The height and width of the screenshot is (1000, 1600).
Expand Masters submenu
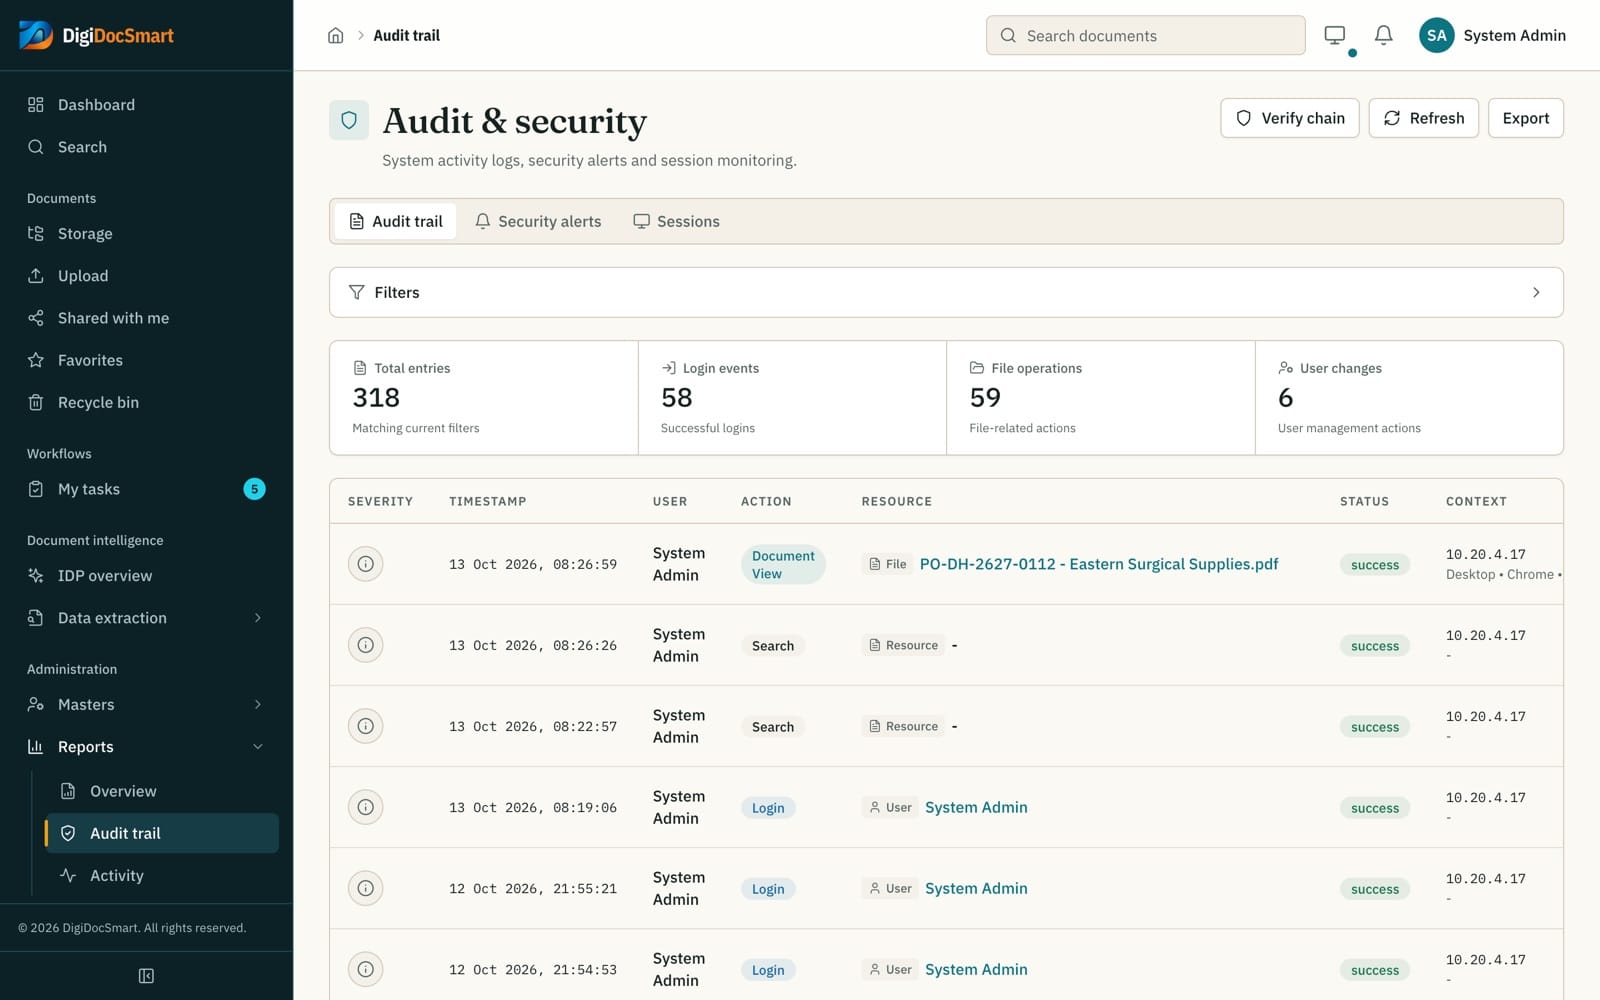click(146, 705)
